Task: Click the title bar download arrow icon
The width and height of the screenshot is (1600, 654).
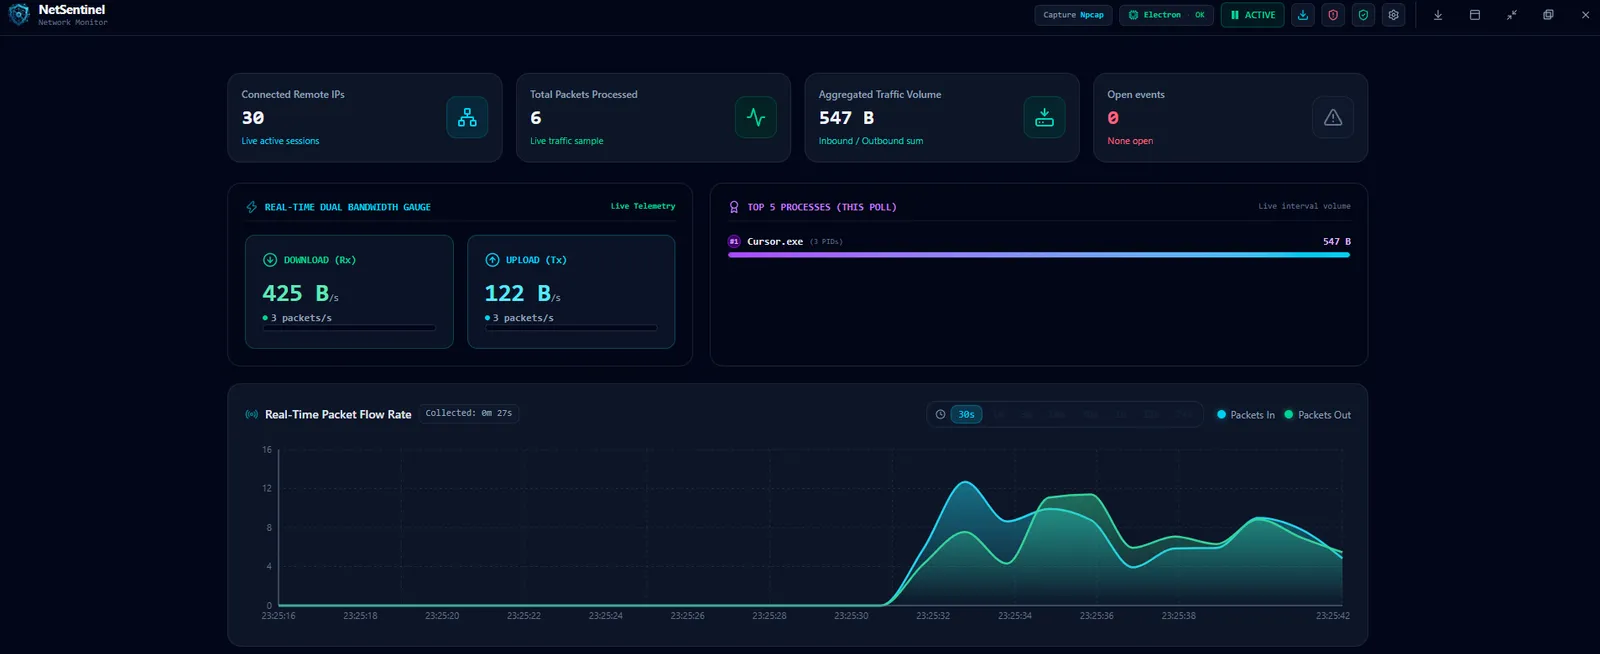Action: (x=1438, y=15)
